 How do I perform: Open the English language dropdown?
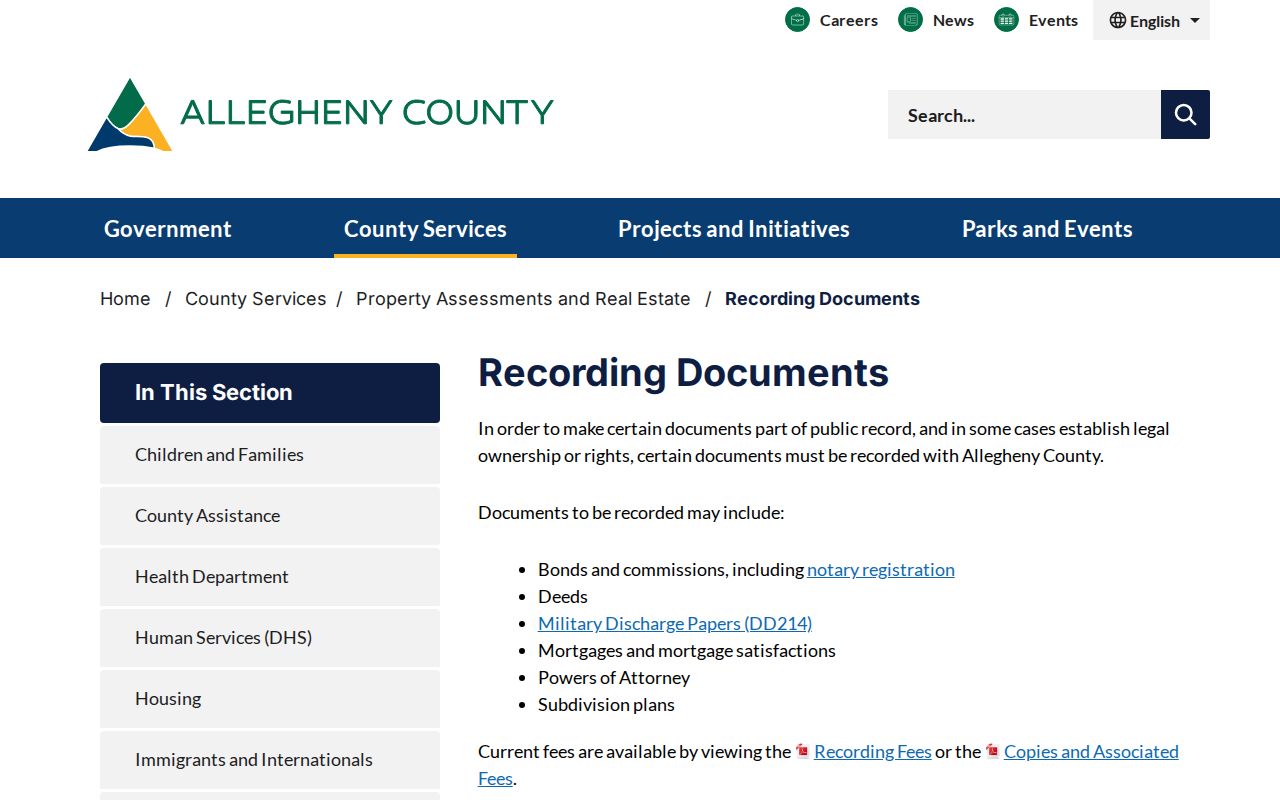pyautogui.click(x=1151, y=20)
